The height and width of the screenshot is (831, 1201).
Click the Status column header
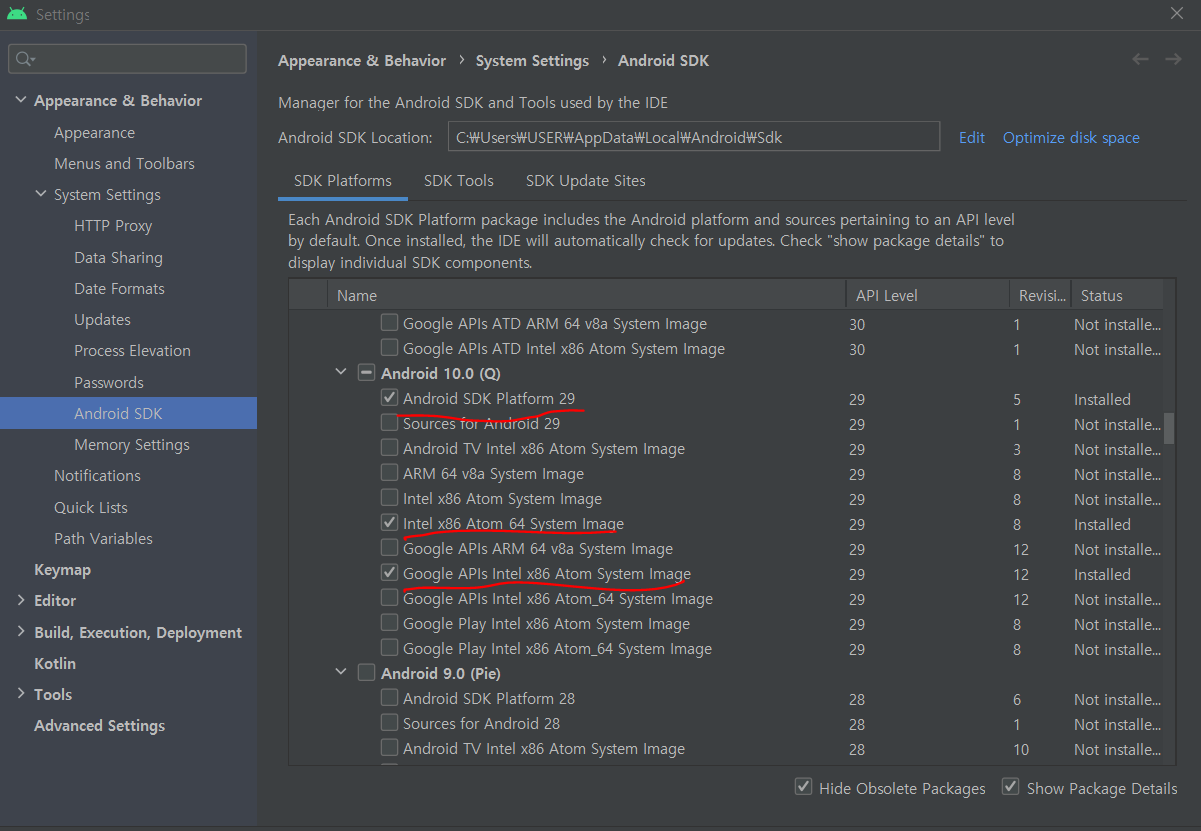[x=1117, y=295]
